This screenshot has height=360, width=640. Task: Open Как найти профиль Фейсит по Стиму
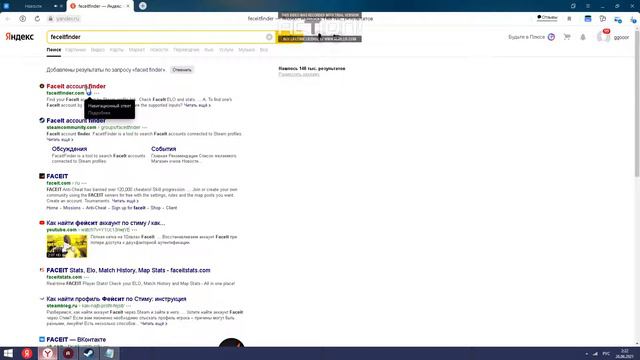(x=116, y=299)
